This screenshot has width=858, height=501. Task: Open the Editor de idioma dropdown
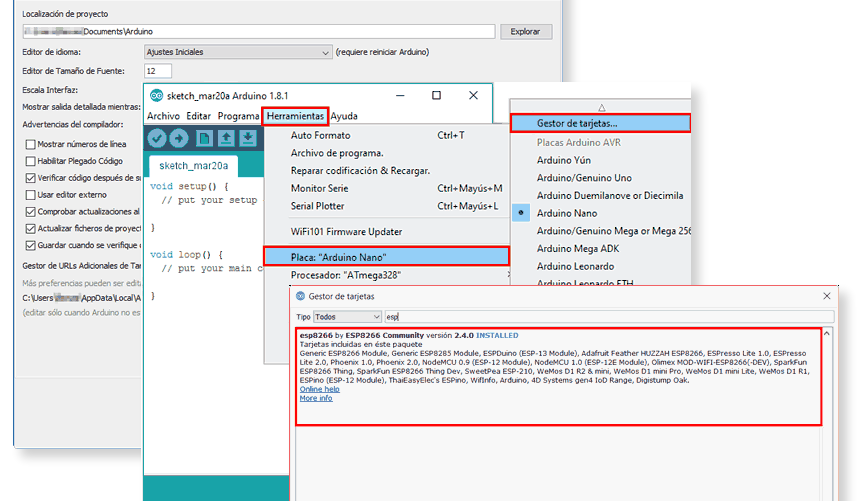[x=238, y=52]
